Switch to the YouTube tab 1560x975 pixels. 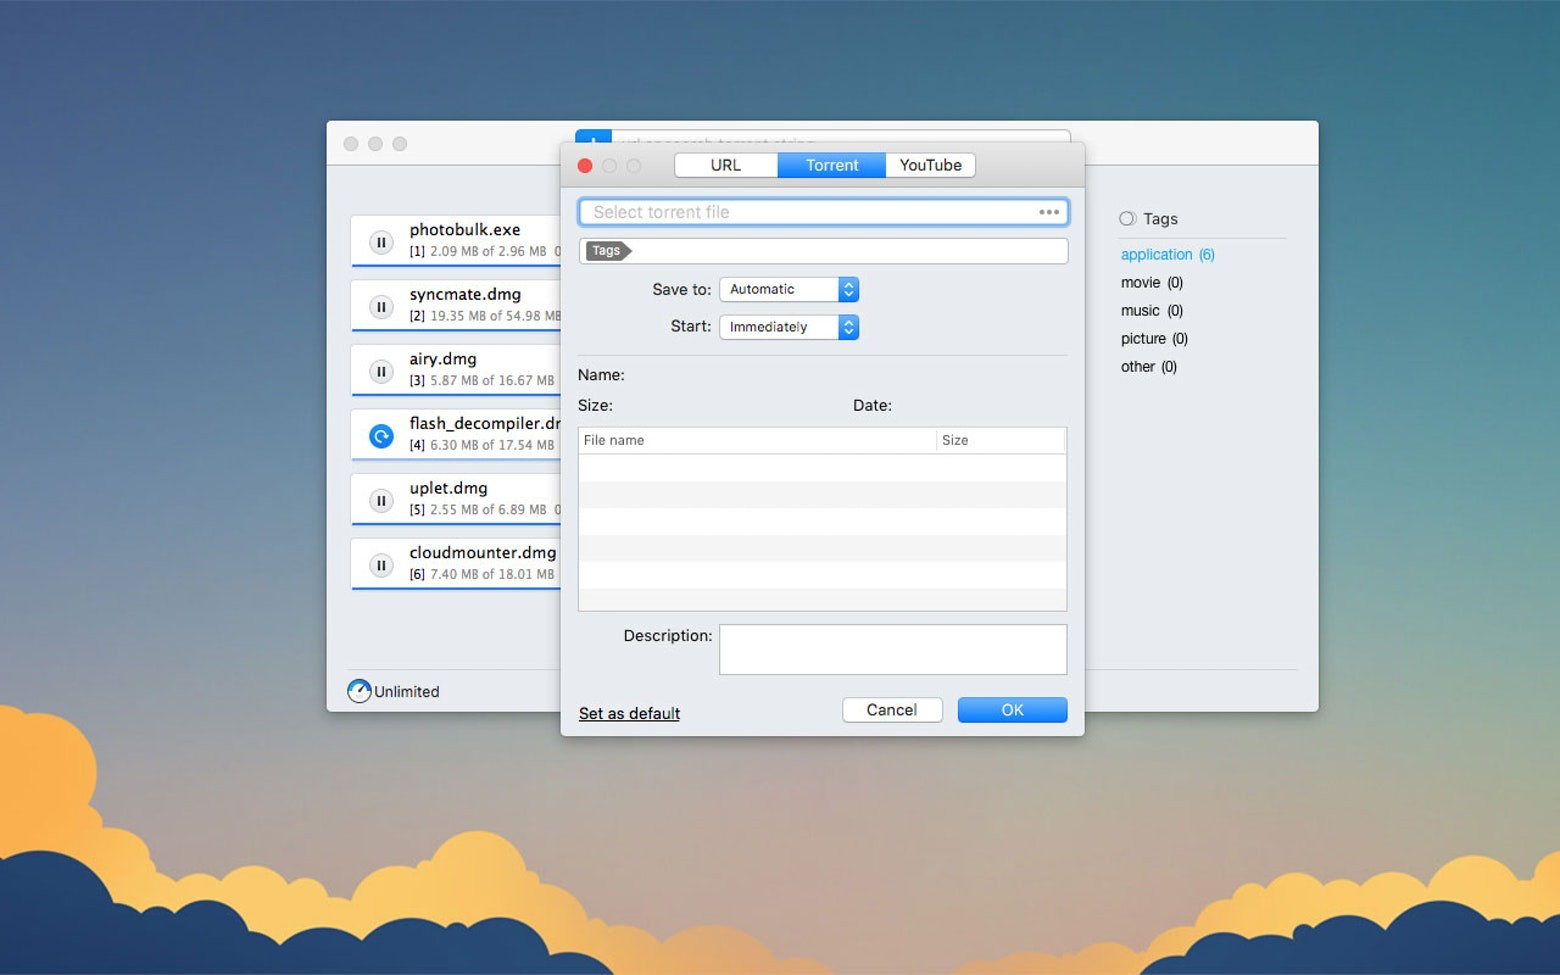pos(930,165)
